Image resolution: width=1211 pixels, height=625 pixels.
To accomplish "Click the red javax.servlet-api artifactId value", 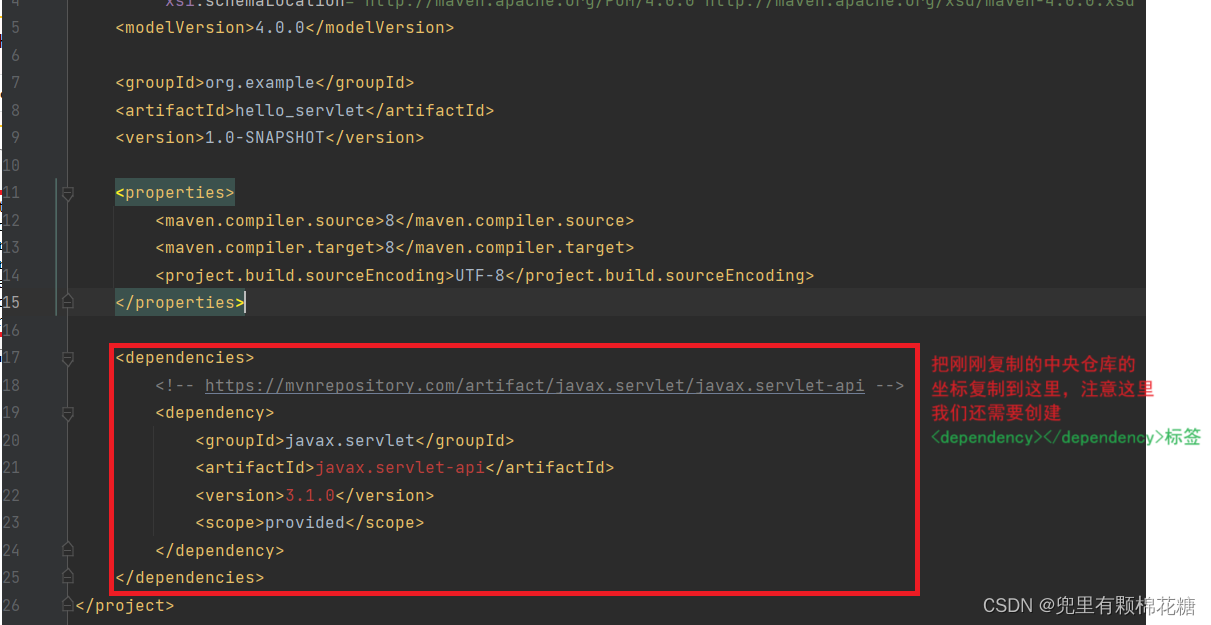I will [399, 468].
